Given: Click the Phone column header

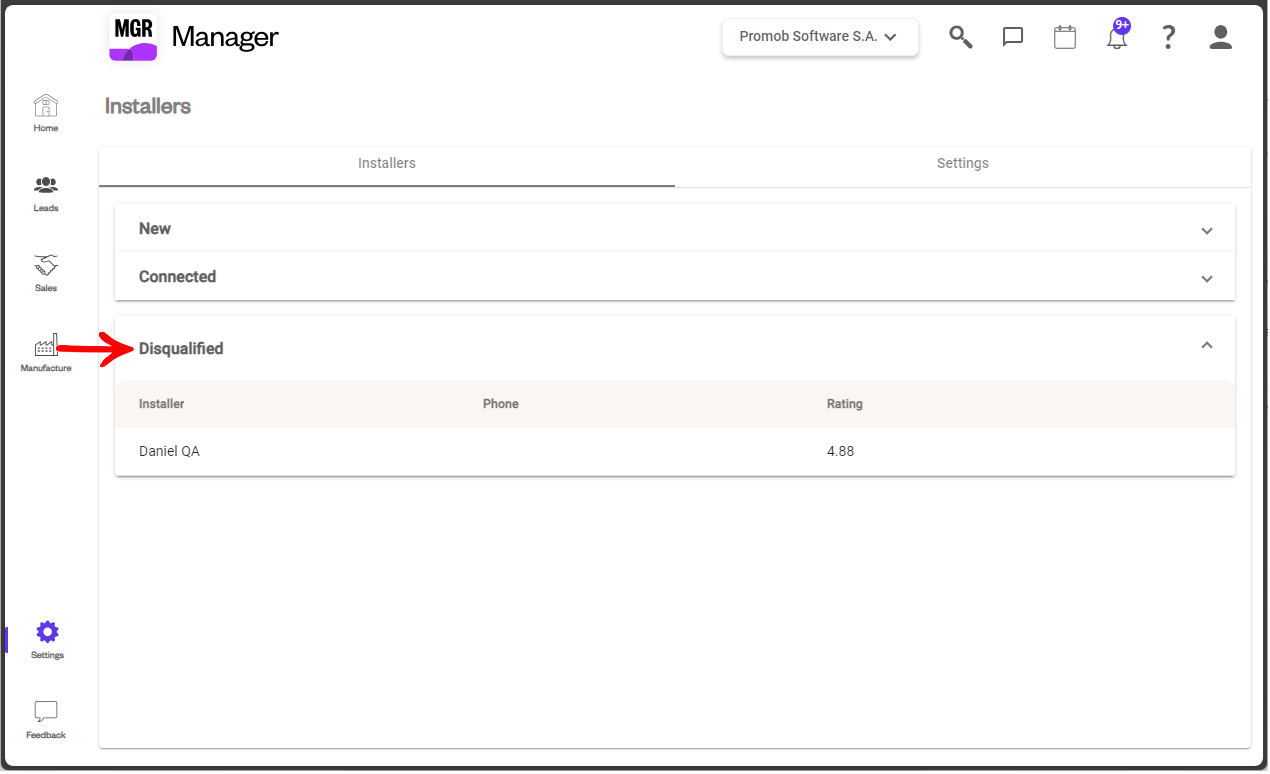Looking at the screenshot, I should (x=501, y=404).
